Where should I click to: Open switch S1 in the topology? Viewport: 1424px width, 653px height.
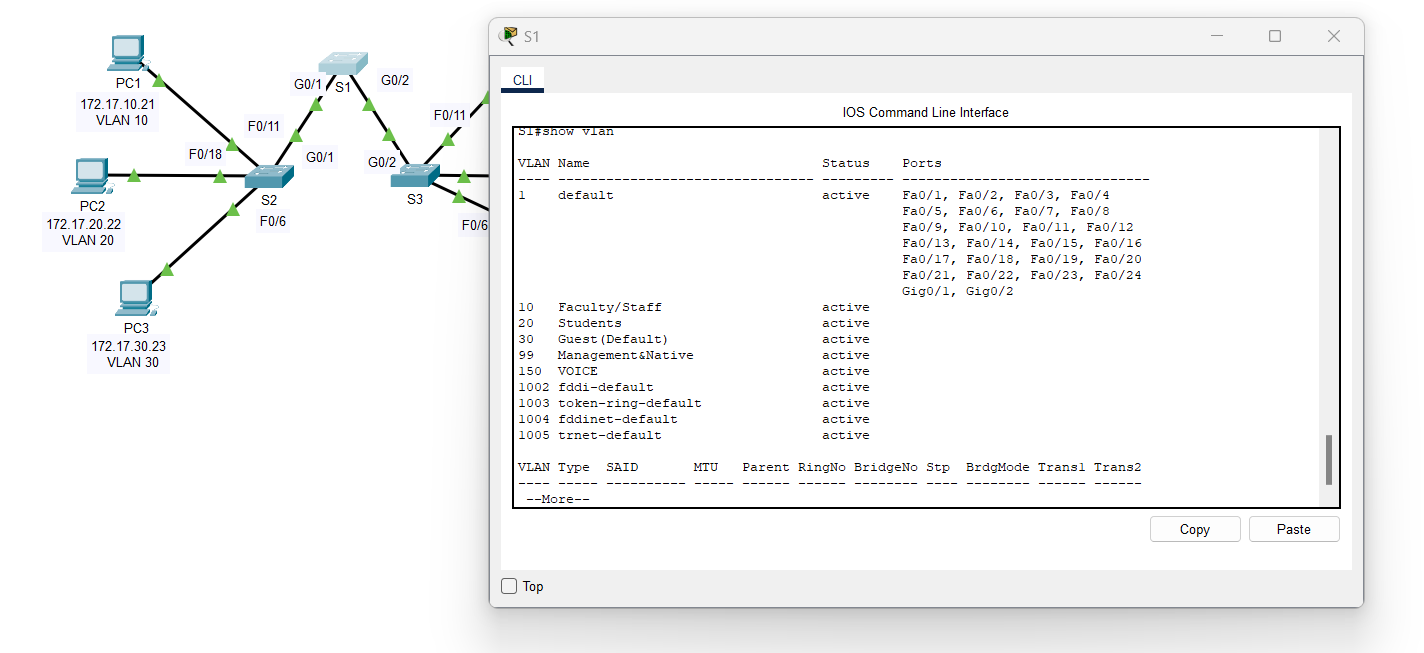pos(344,62)
